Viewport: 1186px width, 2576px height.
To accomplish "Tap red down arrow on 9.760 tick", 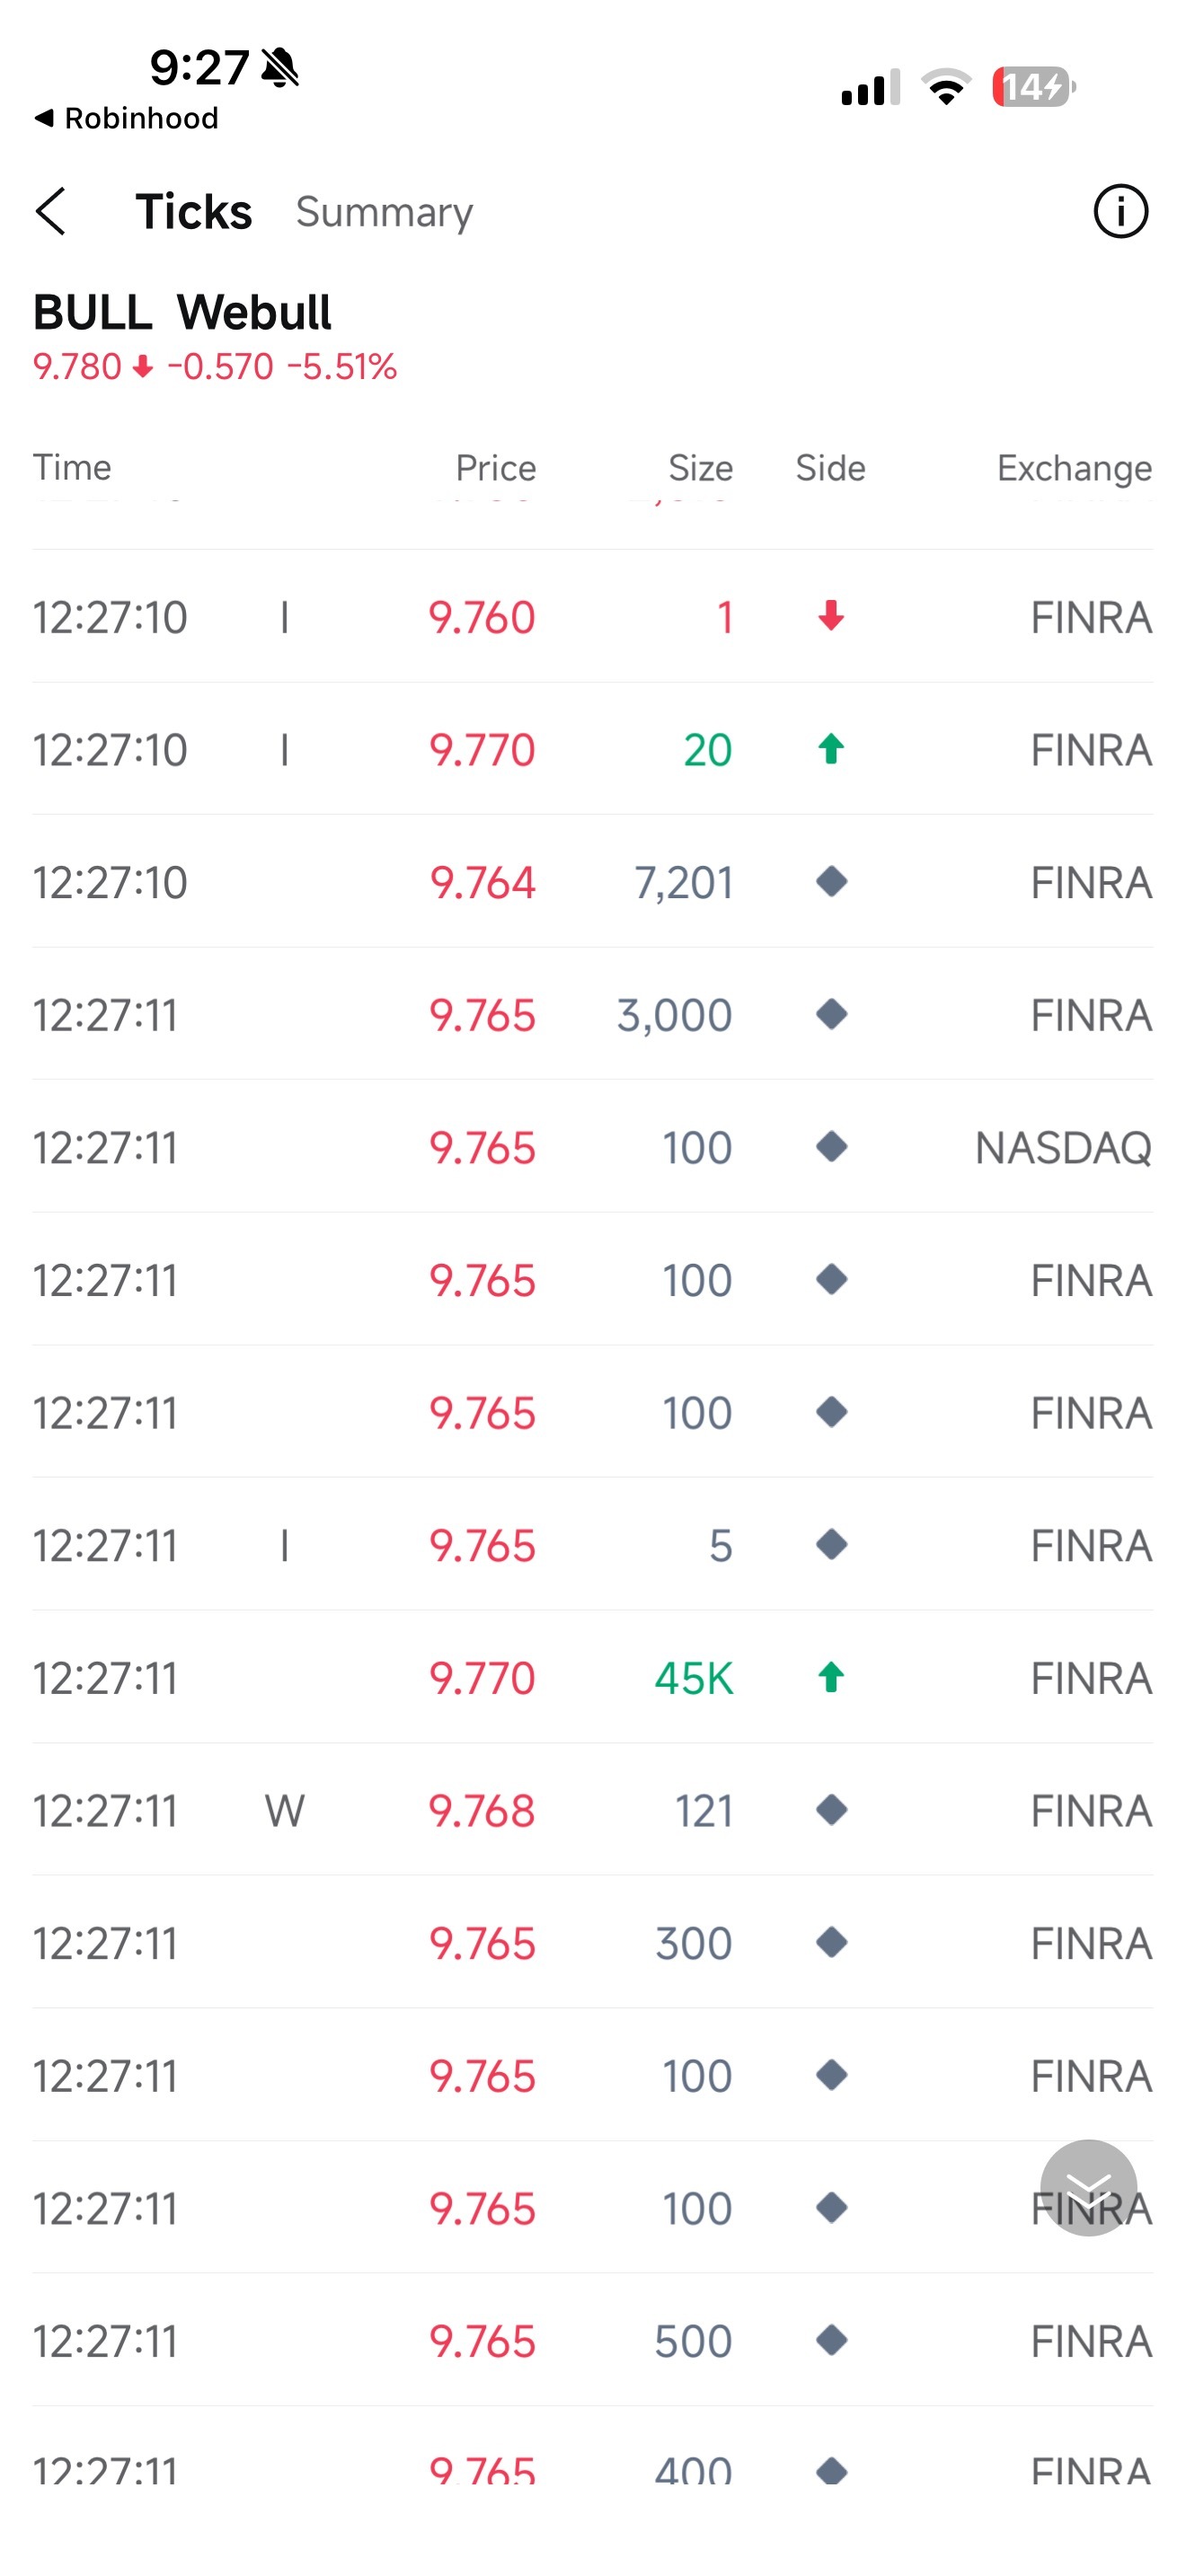I will tap(831, 617).
